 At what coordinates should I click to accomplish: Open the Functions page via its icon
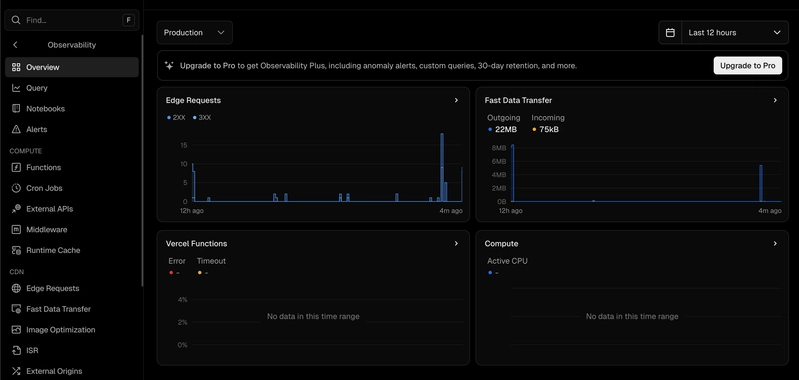click(x=16, y=168)
